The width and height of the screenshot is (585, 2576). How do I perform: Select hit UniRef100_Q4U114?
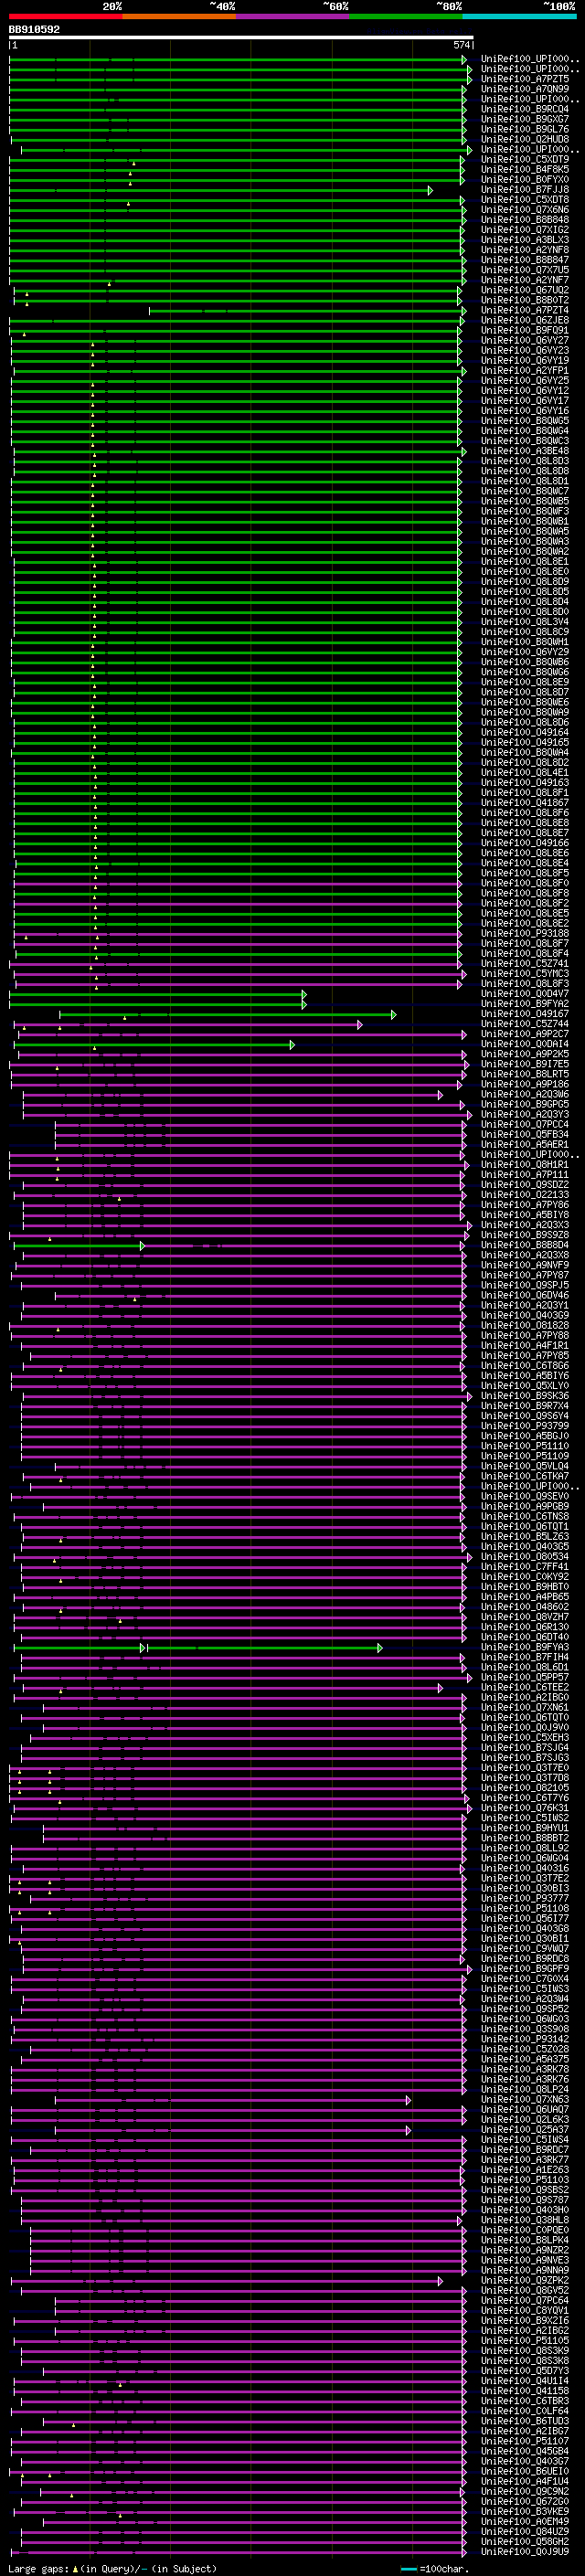(525, 2381)
